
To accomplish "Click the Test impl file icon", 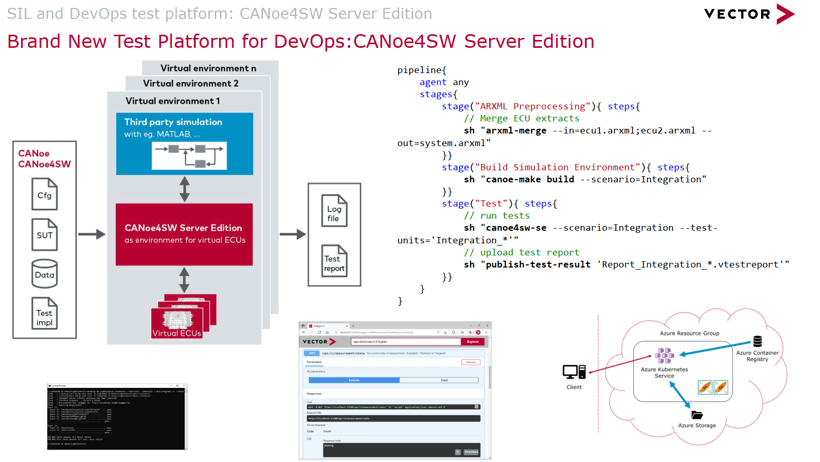I will 44,313.
